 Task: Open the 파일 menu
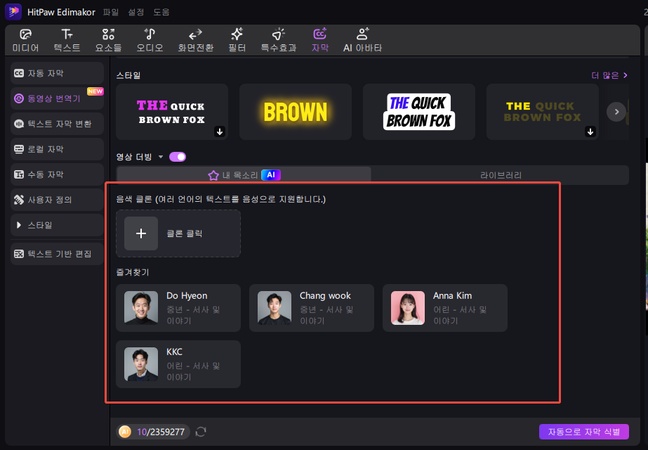(111, 12)
